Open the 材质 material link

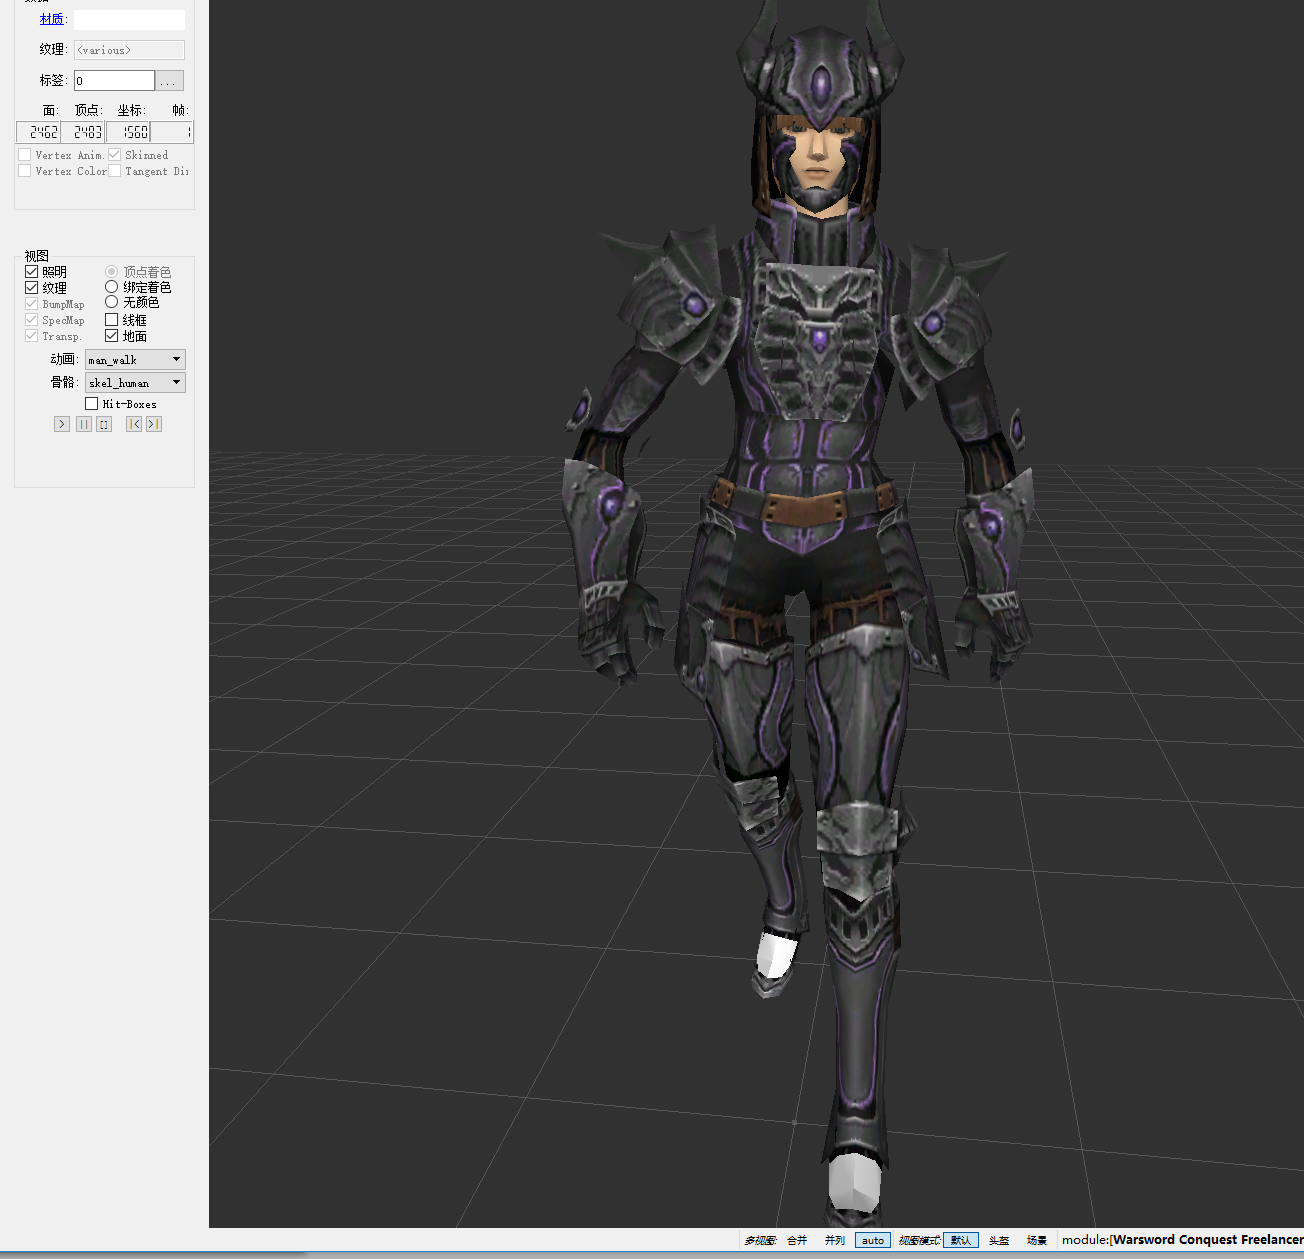pyautogui.click(x=53, y=19)
